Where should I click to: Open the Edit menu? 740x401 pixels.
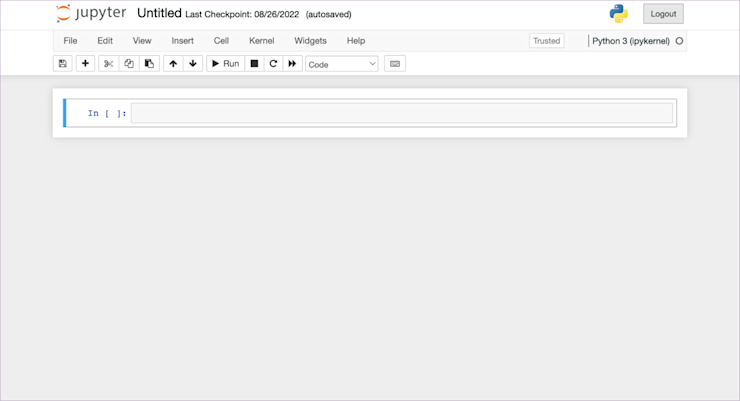point(105,41)
